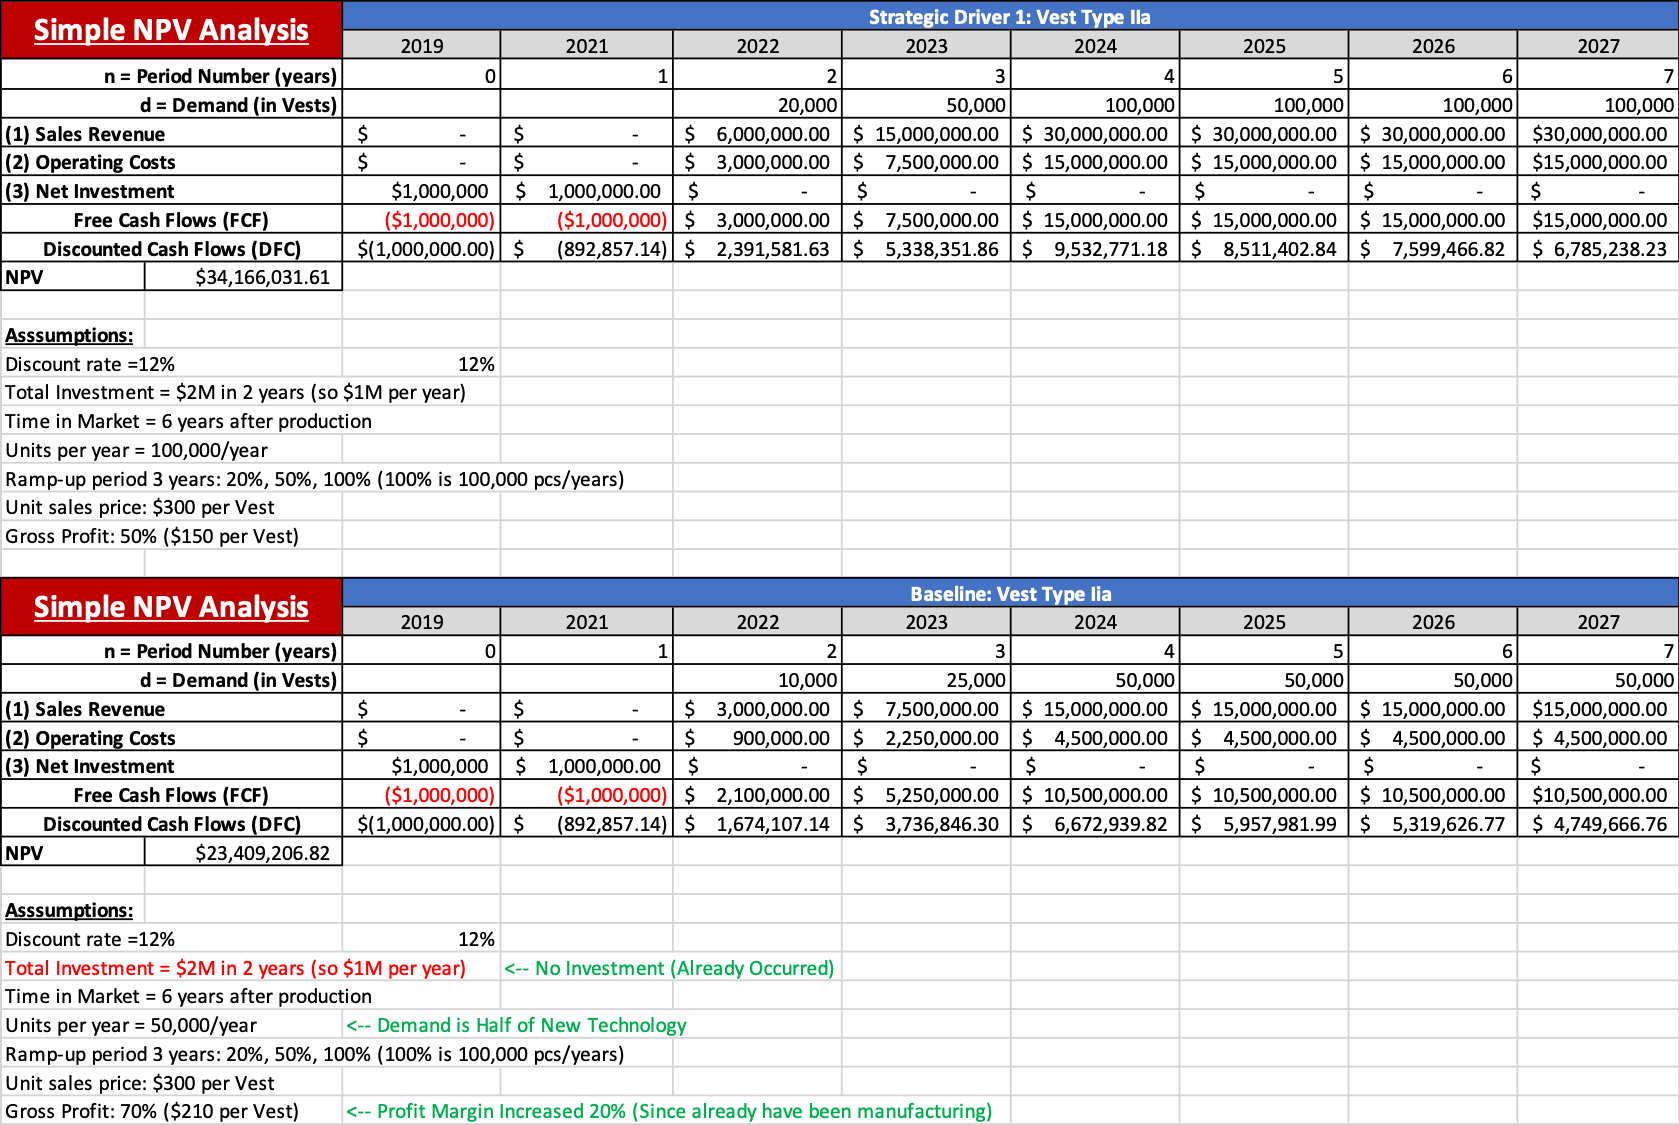Click the green 'Demand is Half of New Technology' note

coord(516,1025)
